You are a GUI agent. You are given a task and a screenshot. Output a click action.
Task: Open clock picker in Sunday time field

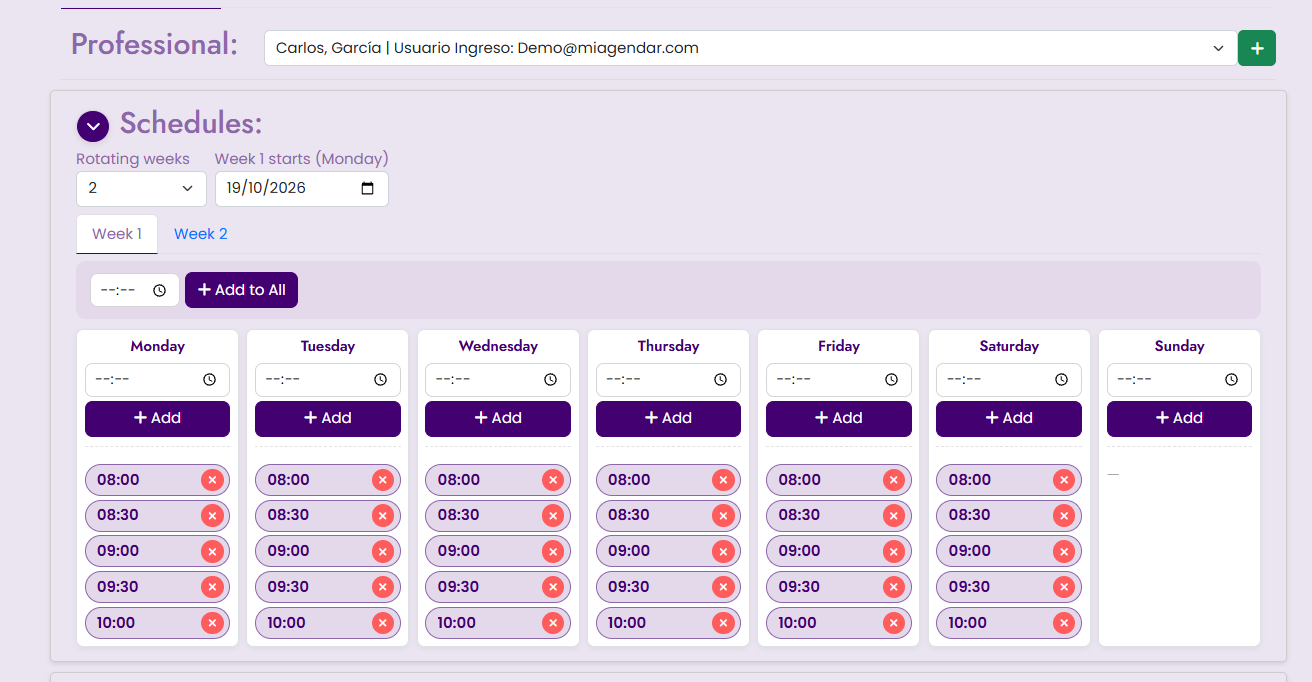point(1231,380)
